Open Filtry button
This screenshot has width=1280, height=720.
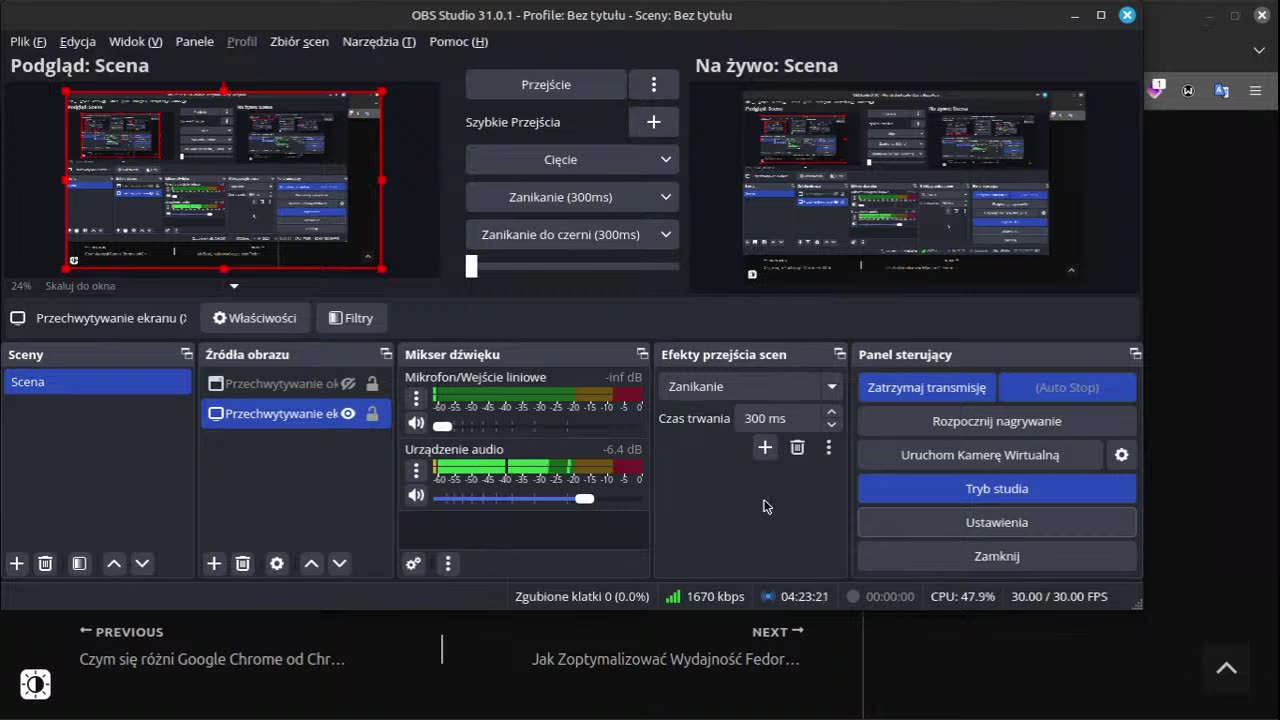[x=351, y=318]
